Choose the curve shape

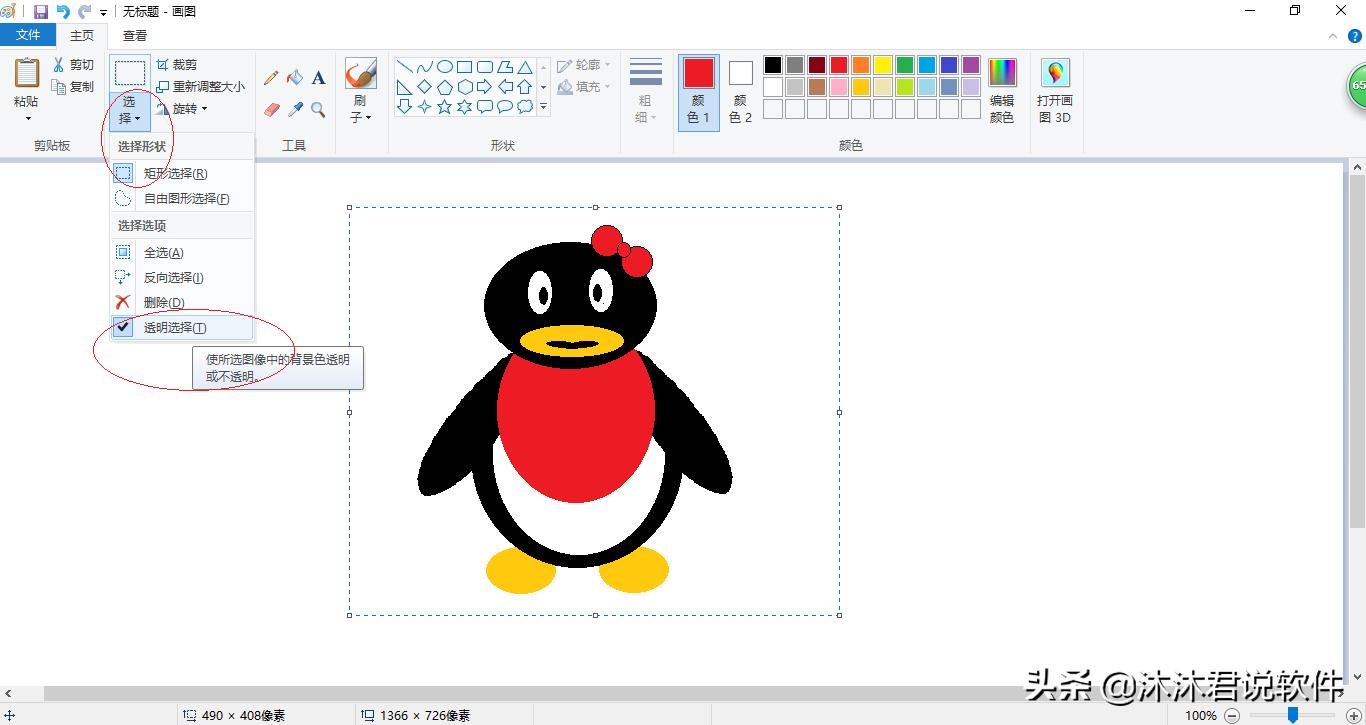coord(425,67)
